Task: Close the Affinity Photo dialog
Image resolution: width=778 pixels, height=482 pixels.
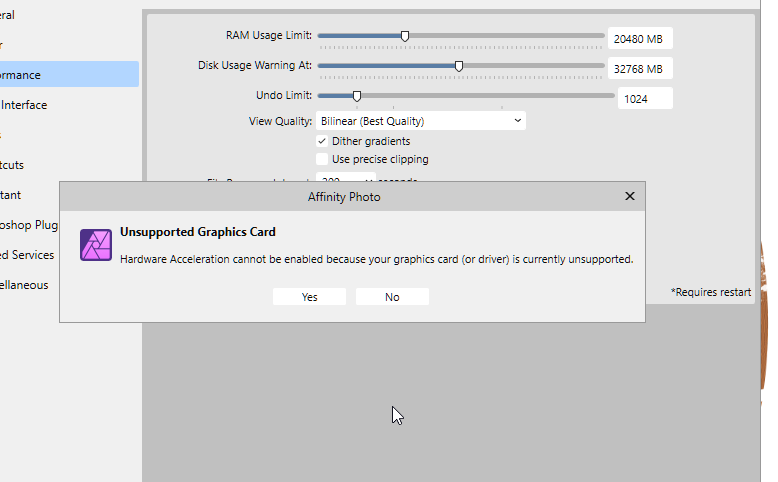Action: pyautogui.click(x=630, y=196)
